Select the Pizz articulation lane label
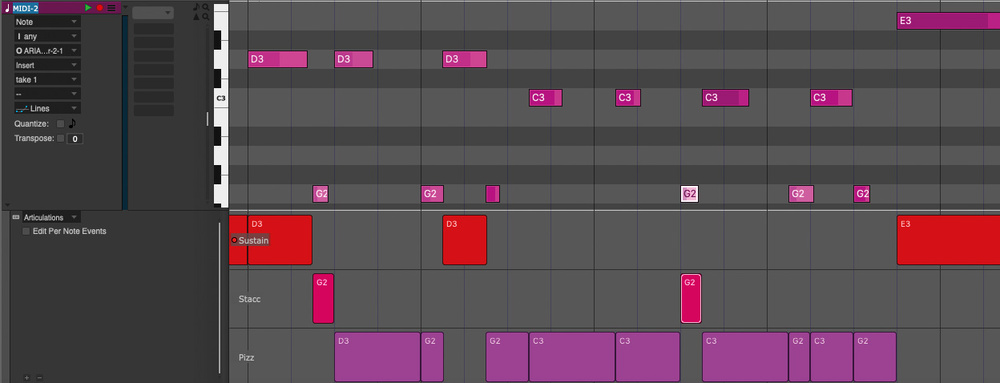 [246, 358]
